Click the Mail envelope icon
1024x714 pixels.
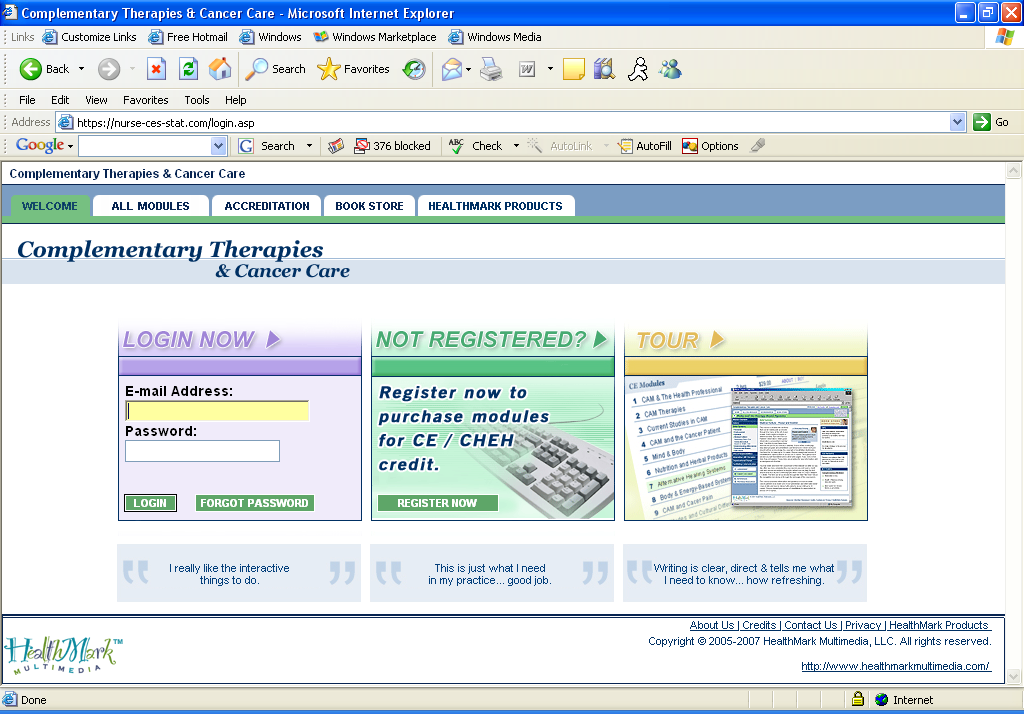coord(451,69)
